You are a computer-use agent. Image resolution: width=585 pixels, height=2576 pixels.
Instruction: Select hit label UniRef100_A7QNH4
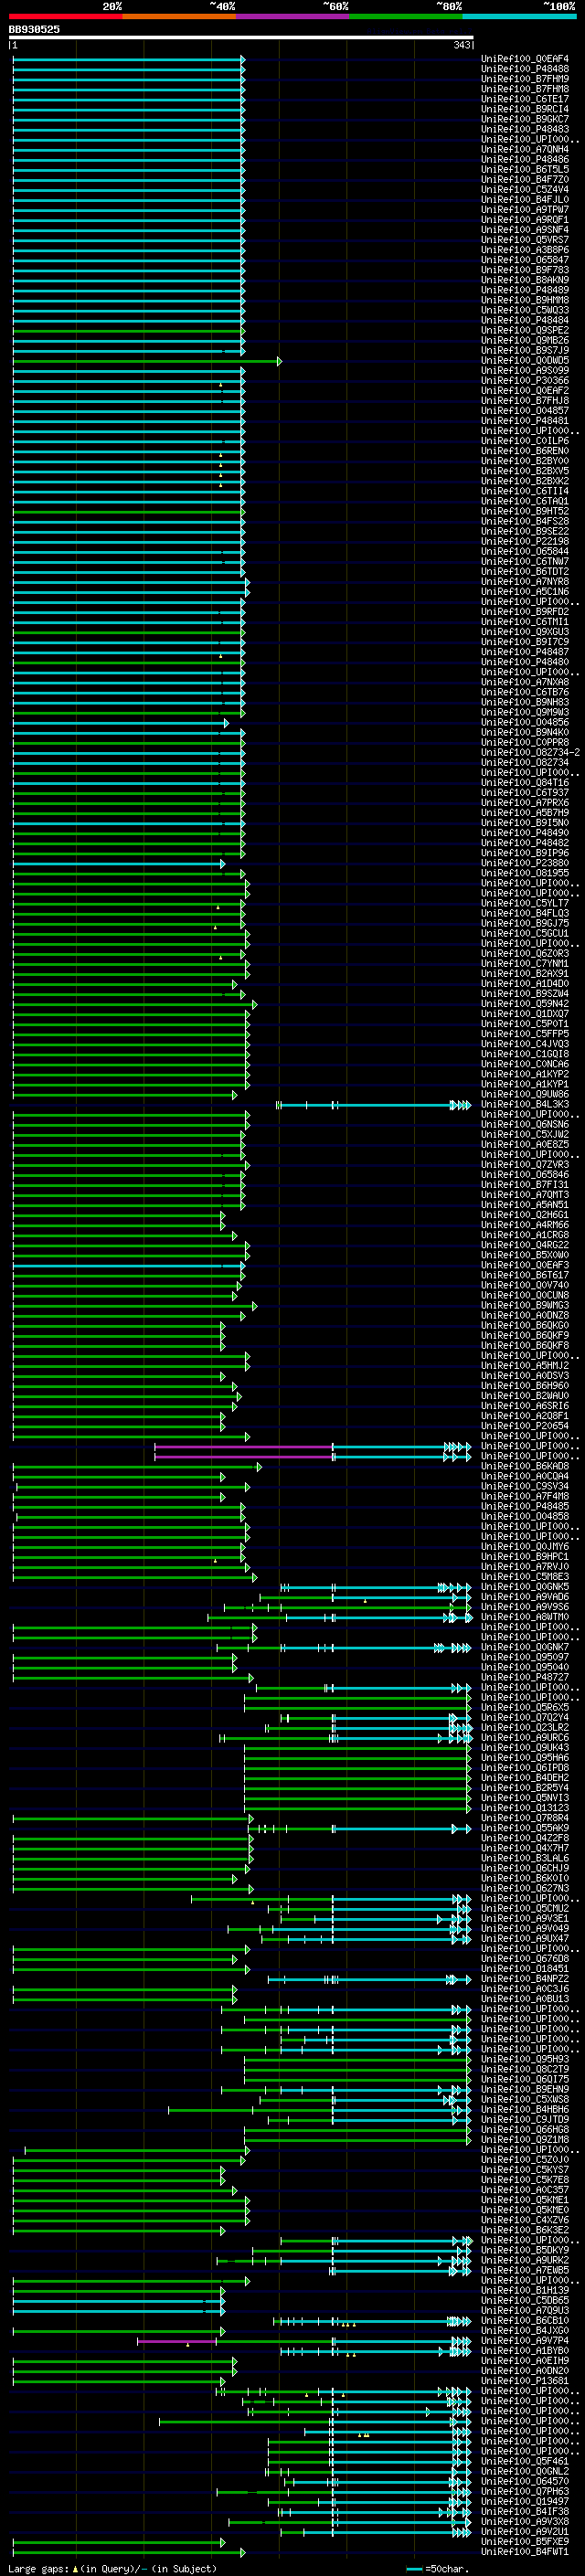coord(525,149)
